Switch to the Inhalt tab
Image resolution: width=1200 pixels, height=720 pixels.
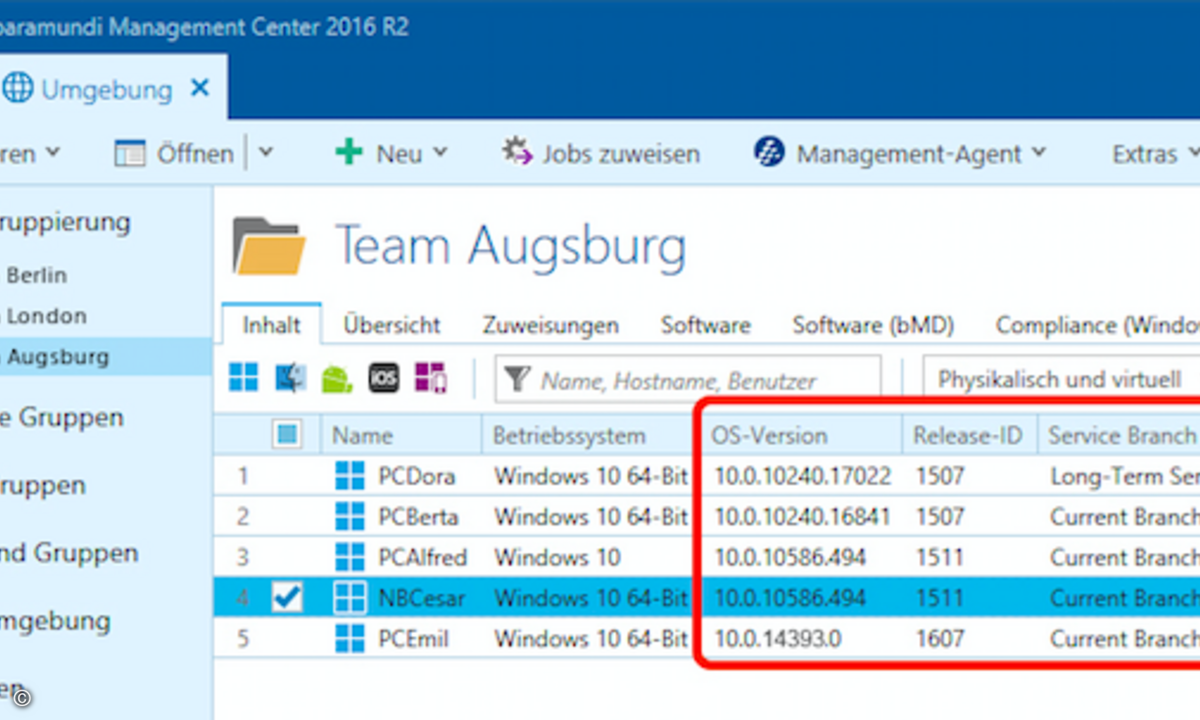pos(272,325)
